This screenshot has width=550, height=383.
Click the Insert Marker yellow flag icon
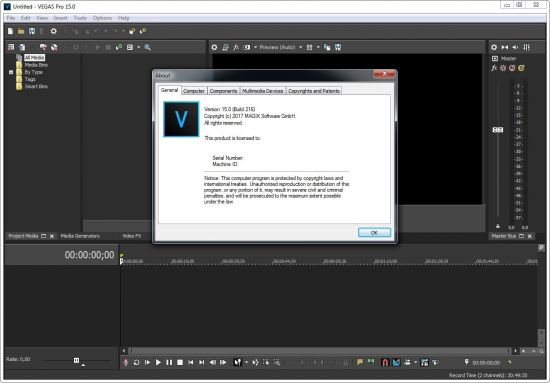[360, 362]
